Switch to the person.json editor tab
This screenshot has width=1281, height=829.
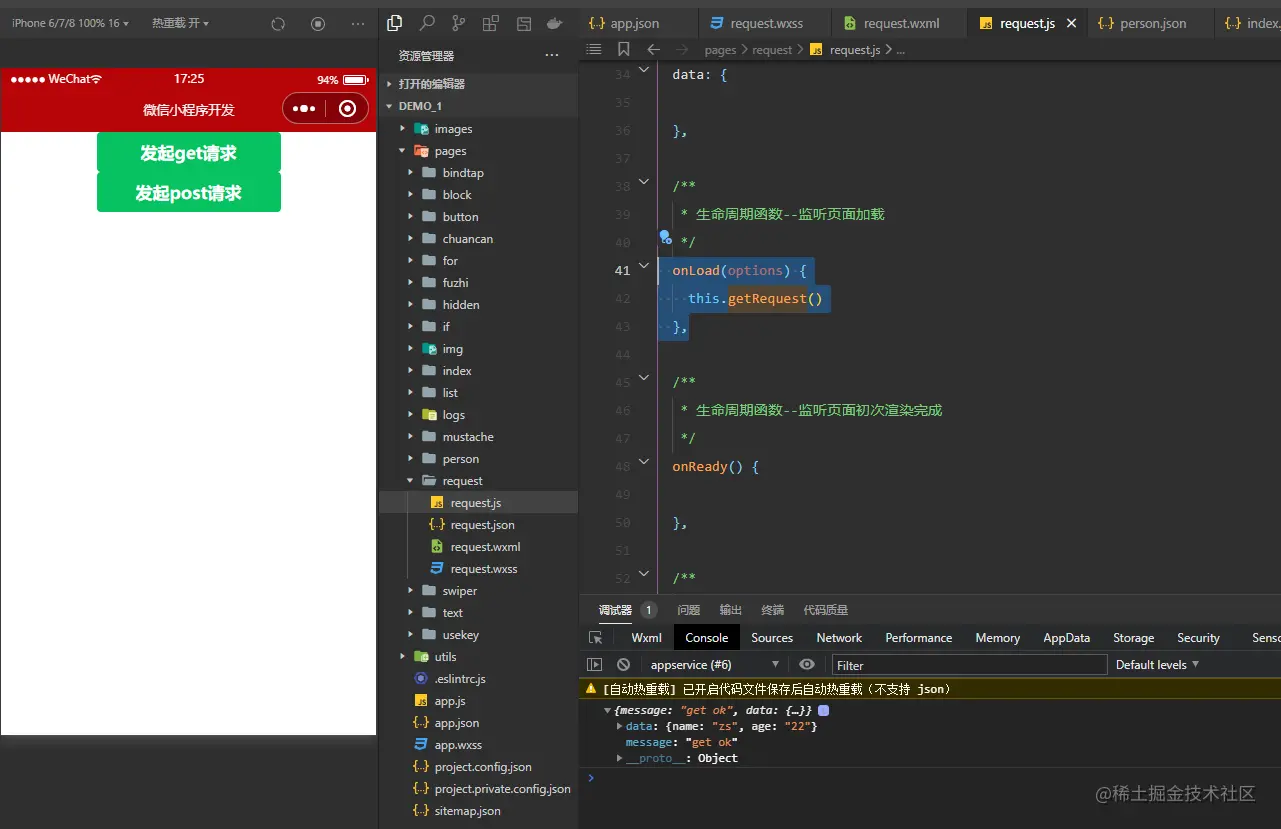1150,23
